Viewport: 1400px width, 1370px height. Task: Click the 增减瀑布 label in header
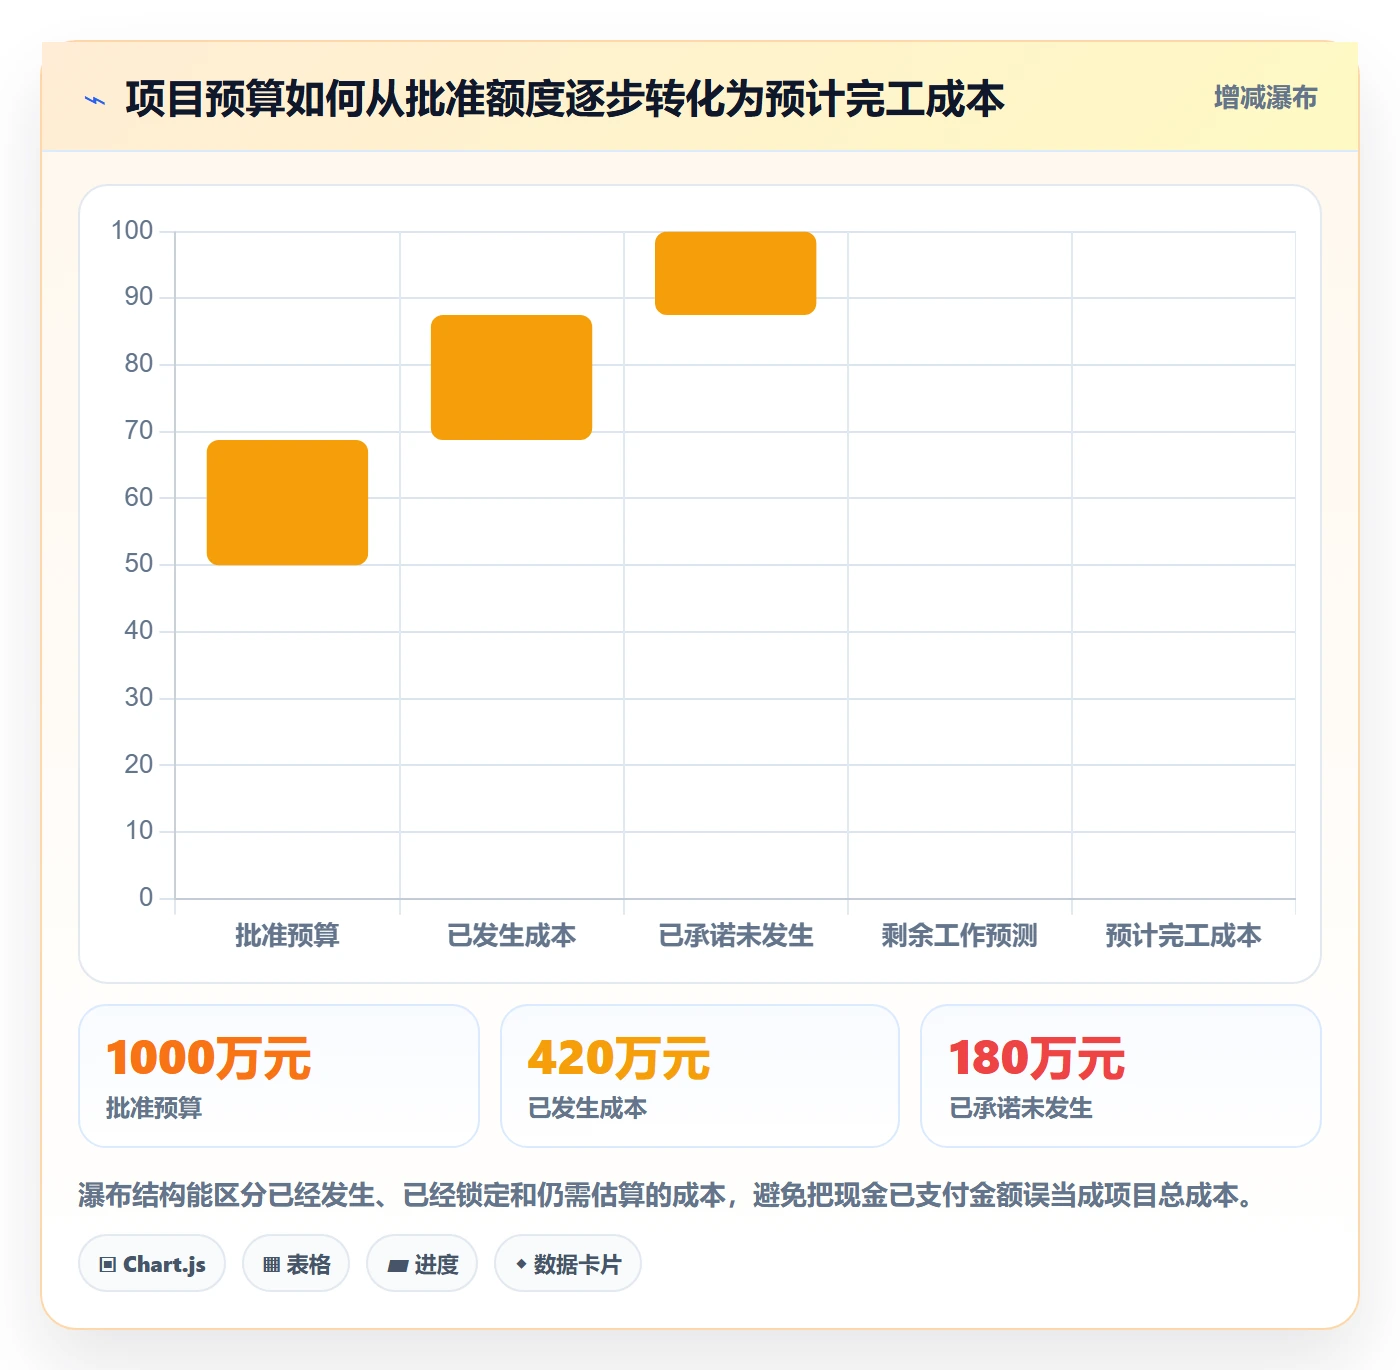point(1265,98)
